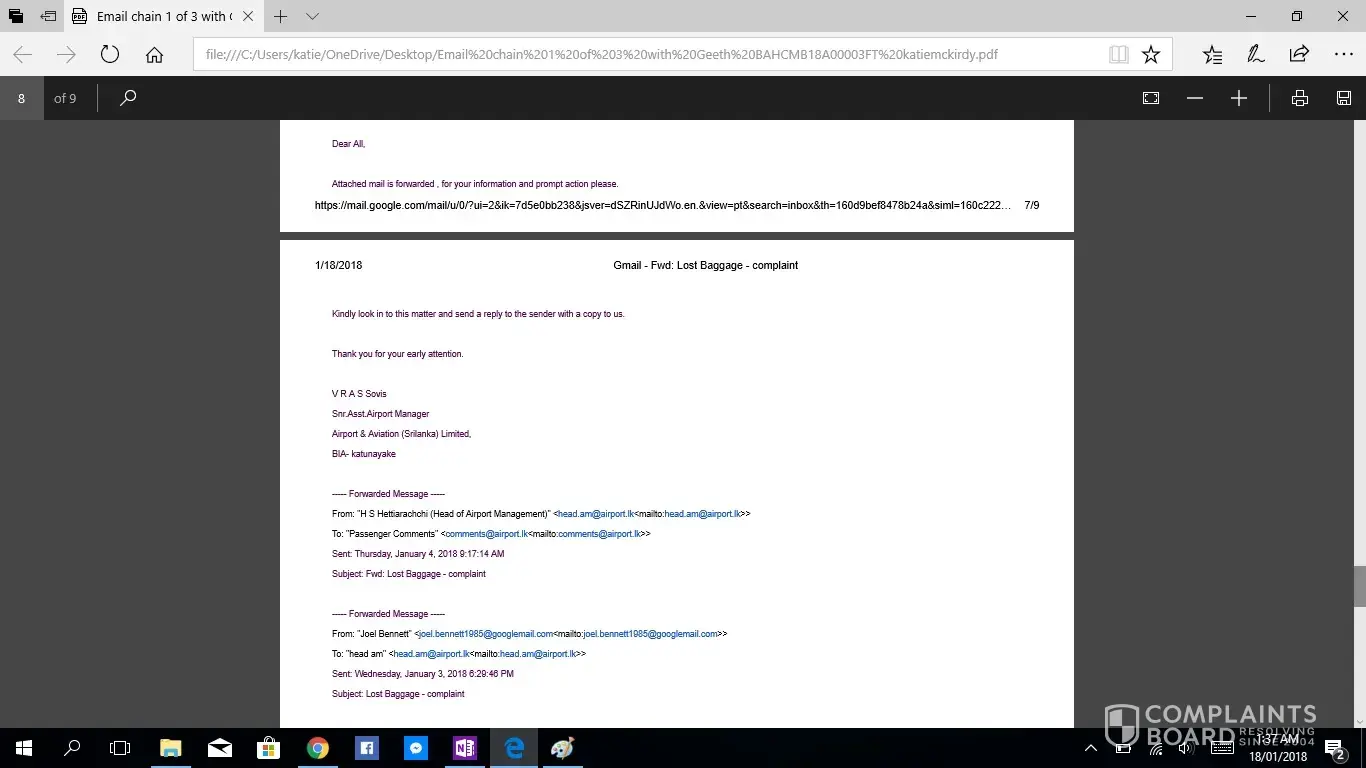
Task: Open the Windows Start menu
Action: [24, 748]
